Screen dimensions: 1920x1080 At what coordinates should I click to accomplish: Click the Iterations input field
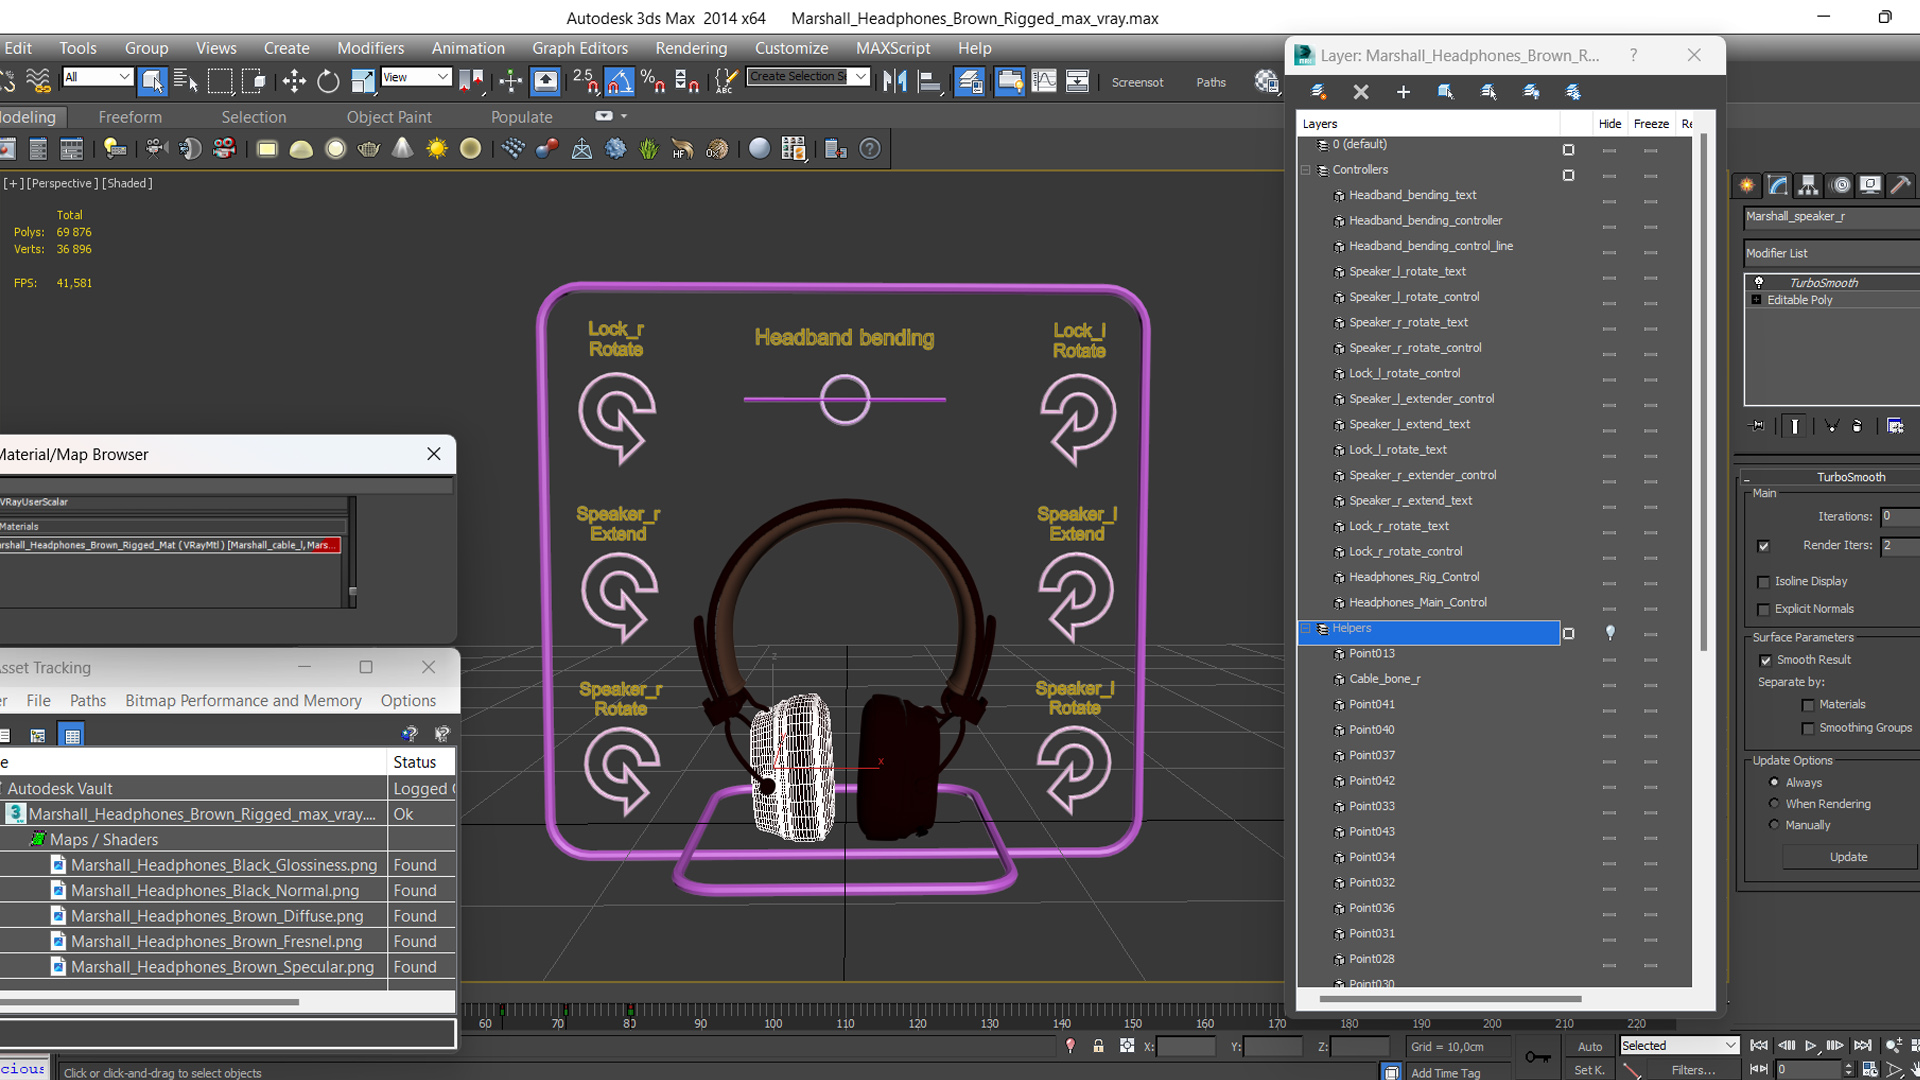(x=1900, y=517)
